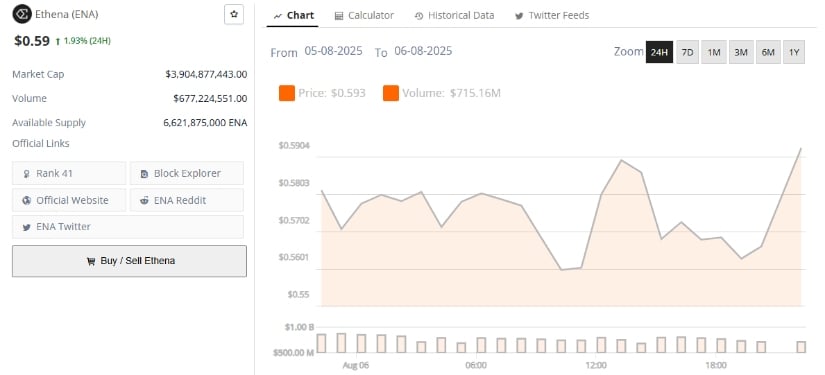Open the Block Explorer link
The height and width of the screenshot is (375, 825).
187,173
